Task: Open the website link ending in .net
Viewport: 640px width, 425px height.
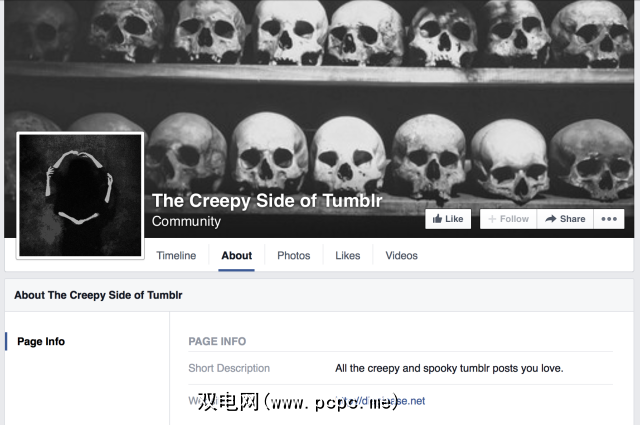Action: click(x=380, y=401)
